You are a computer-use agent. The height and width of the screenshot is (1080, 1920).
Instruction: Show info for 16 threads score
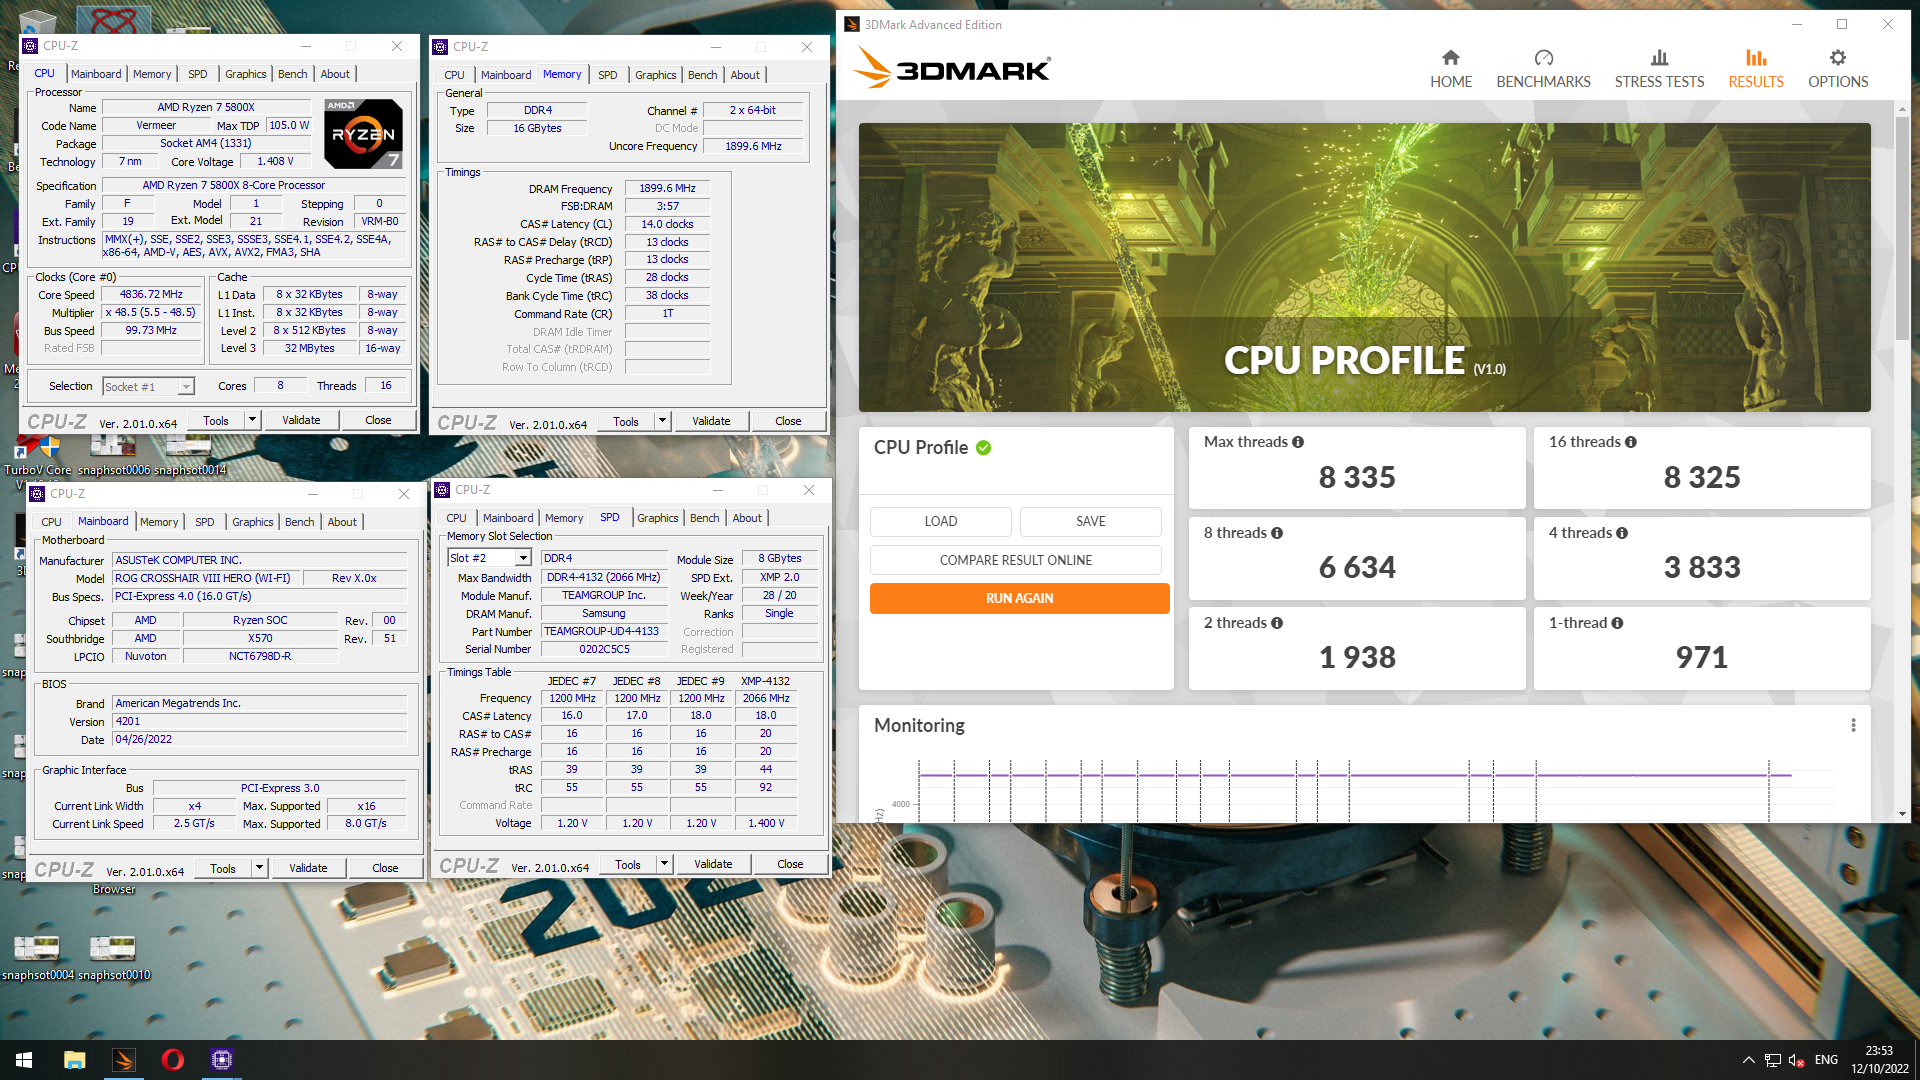point(1631,442)
